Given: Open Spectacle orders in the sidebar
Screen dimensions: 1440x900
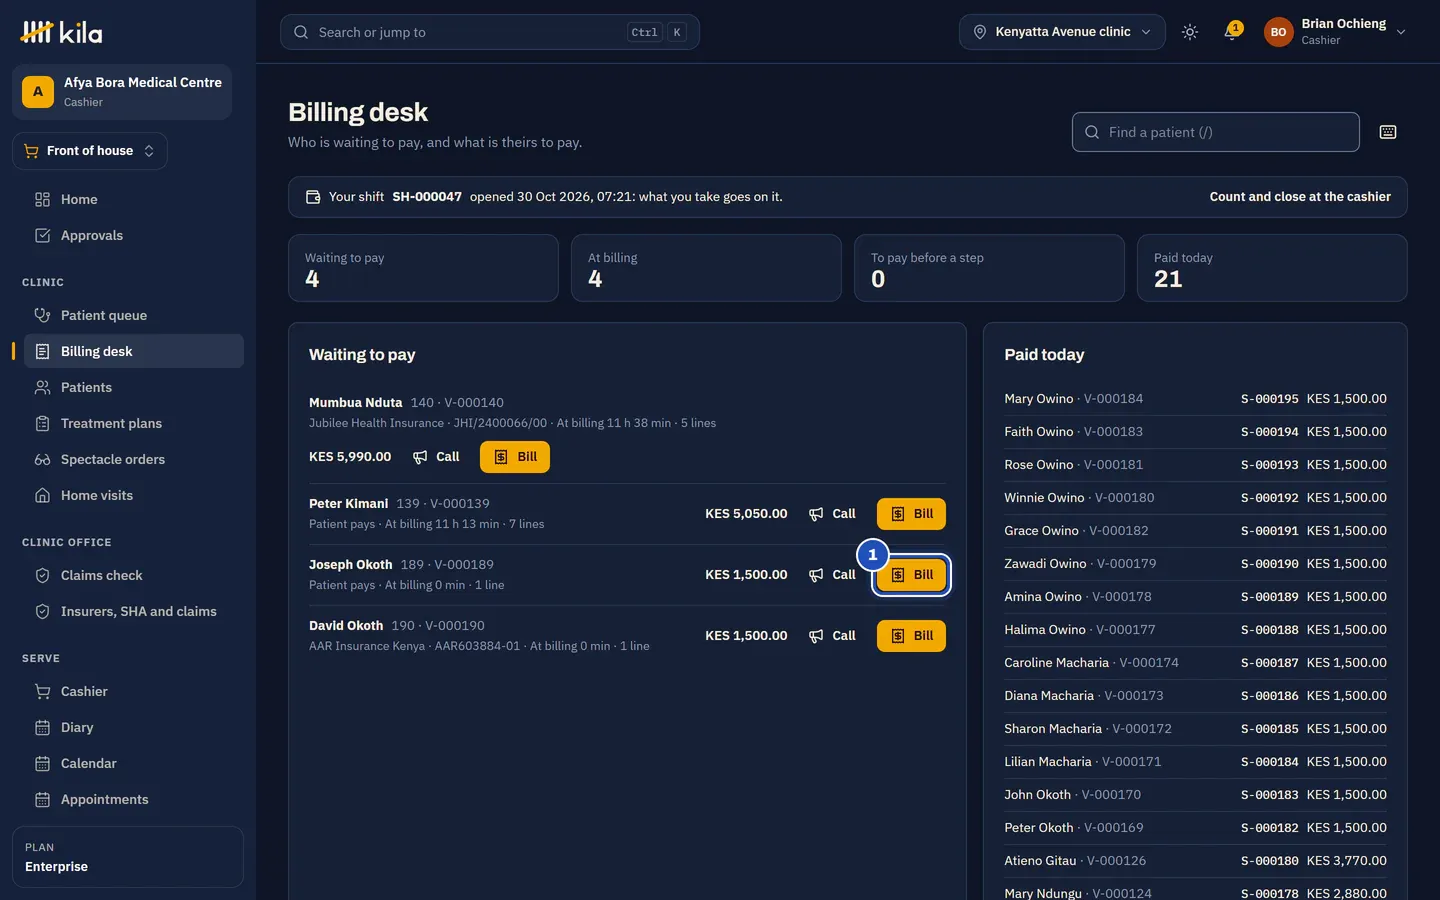Looking at the screenshot, I should [134, 460].
